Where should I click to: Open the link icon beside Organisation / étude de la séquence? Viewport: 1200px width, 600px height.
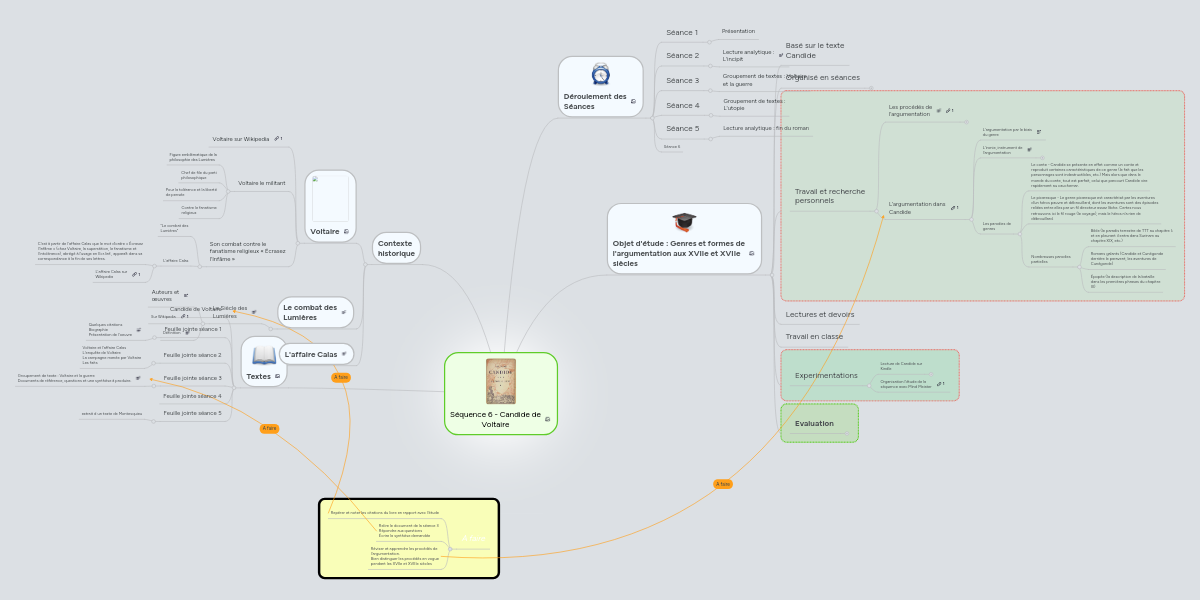939,383
